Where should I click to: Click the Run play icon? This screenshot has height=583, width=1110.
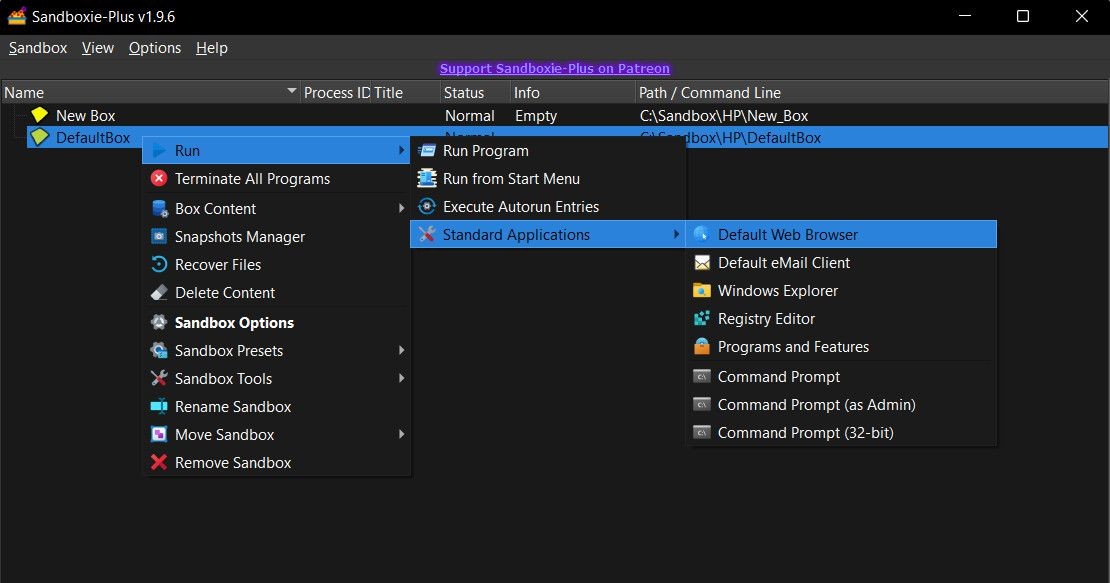(159, 151)
